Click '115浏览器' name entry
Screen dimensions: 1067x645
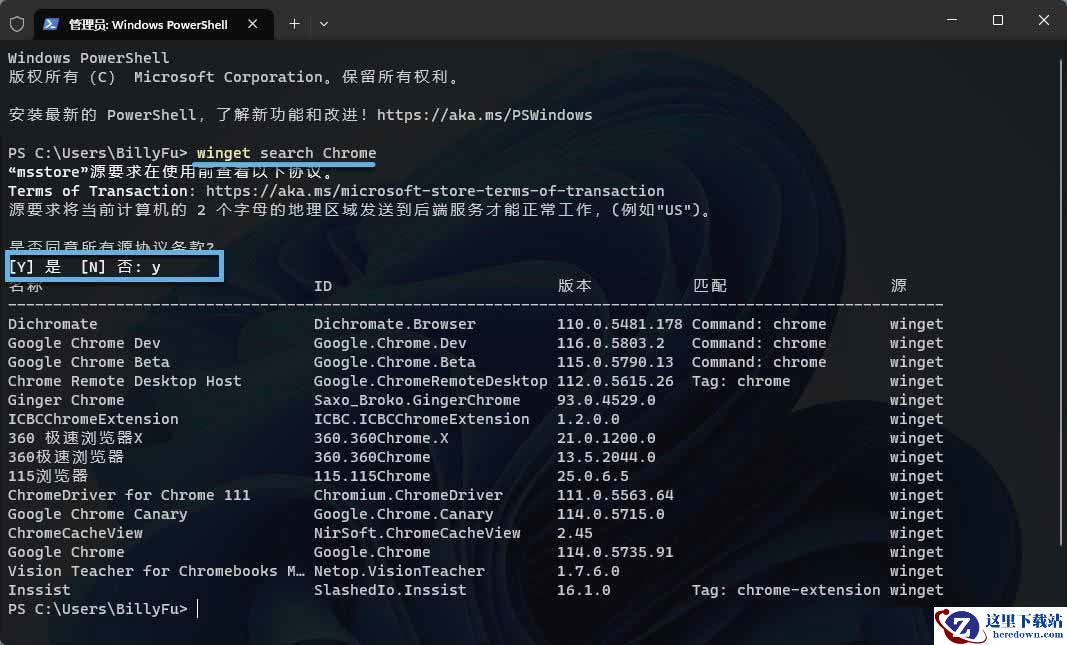[48, 476]
